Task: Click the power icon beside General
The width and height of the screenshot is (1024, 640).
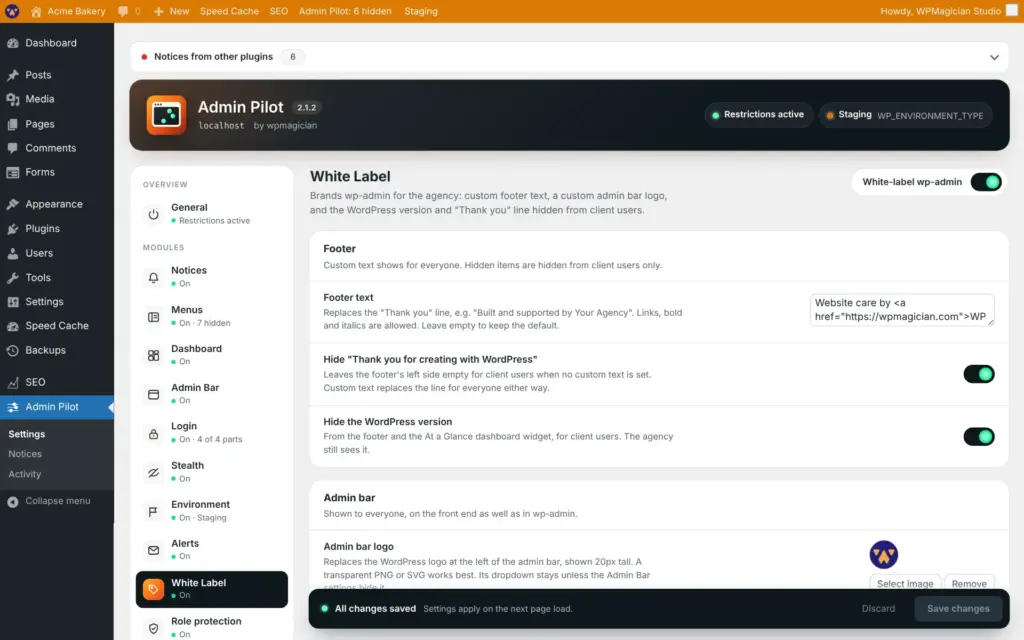Action: (153, 214)
